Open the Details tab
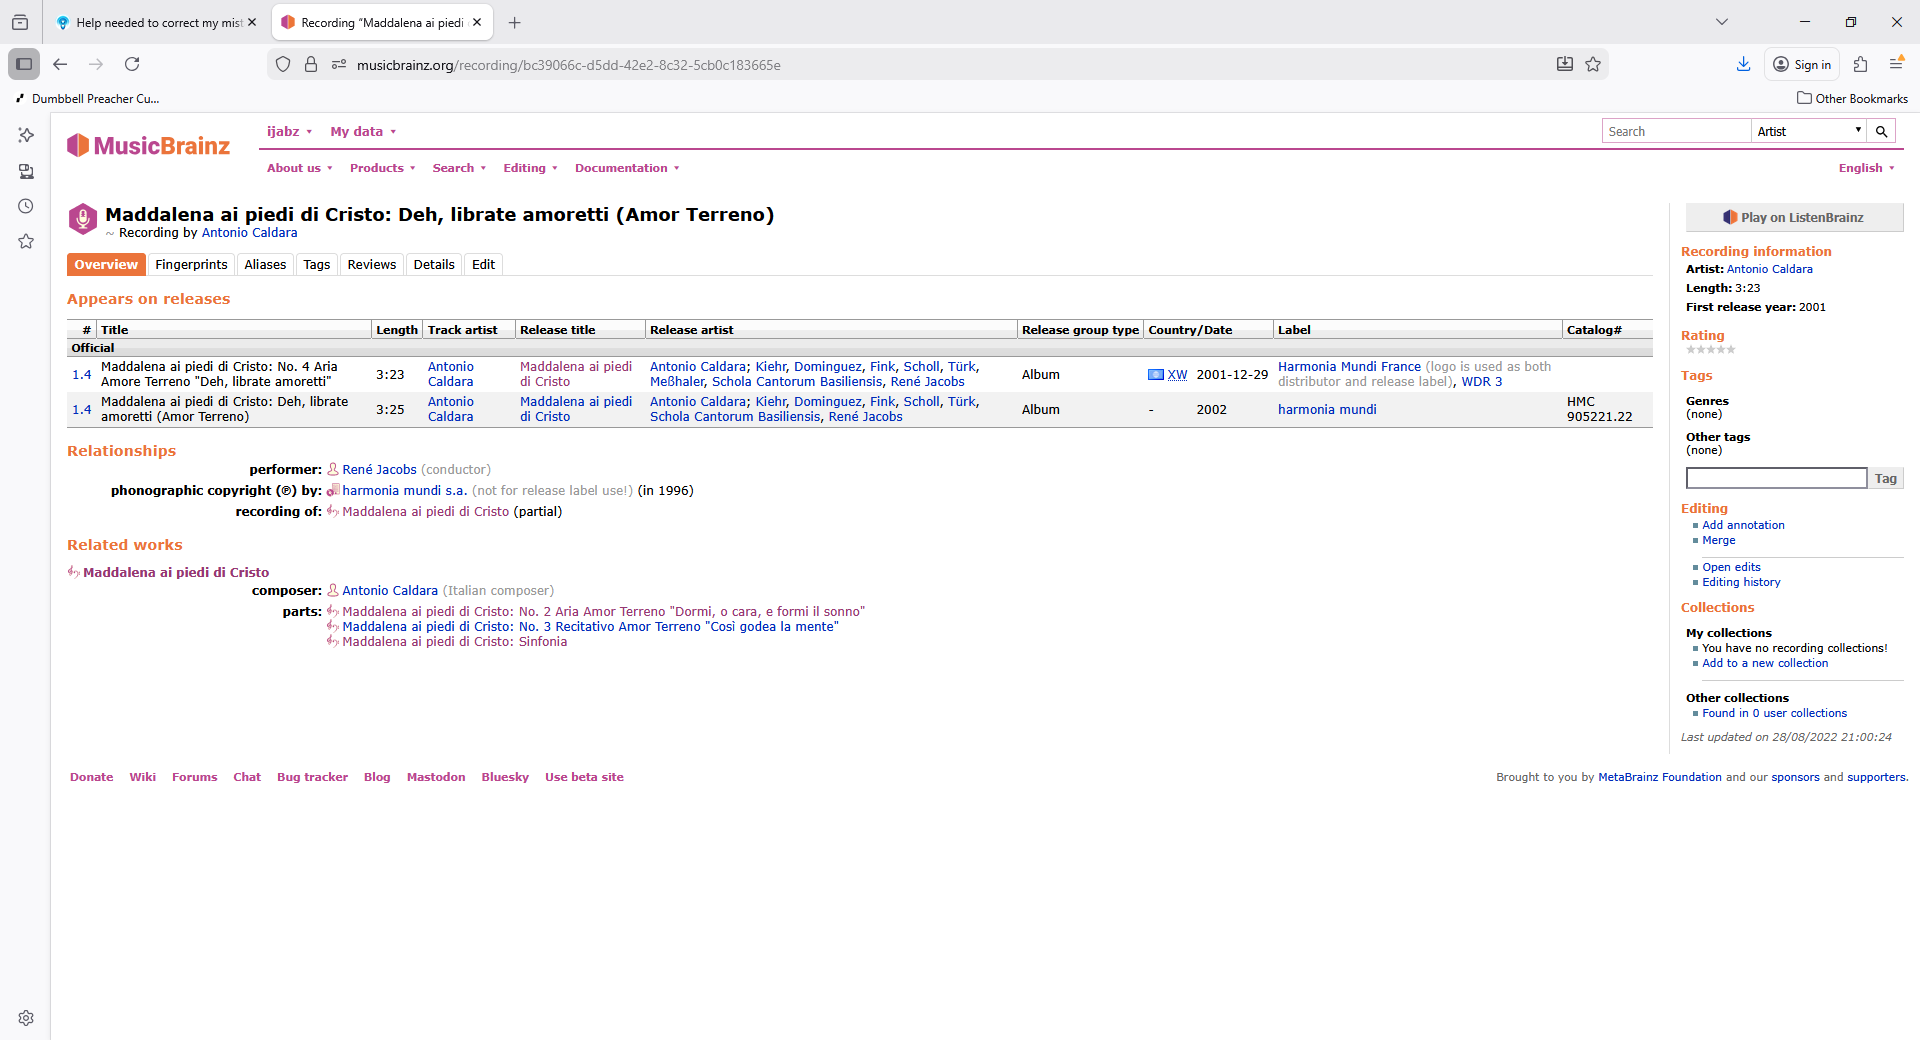This screenshot has width=1920, height=1040. coord(434,265)
